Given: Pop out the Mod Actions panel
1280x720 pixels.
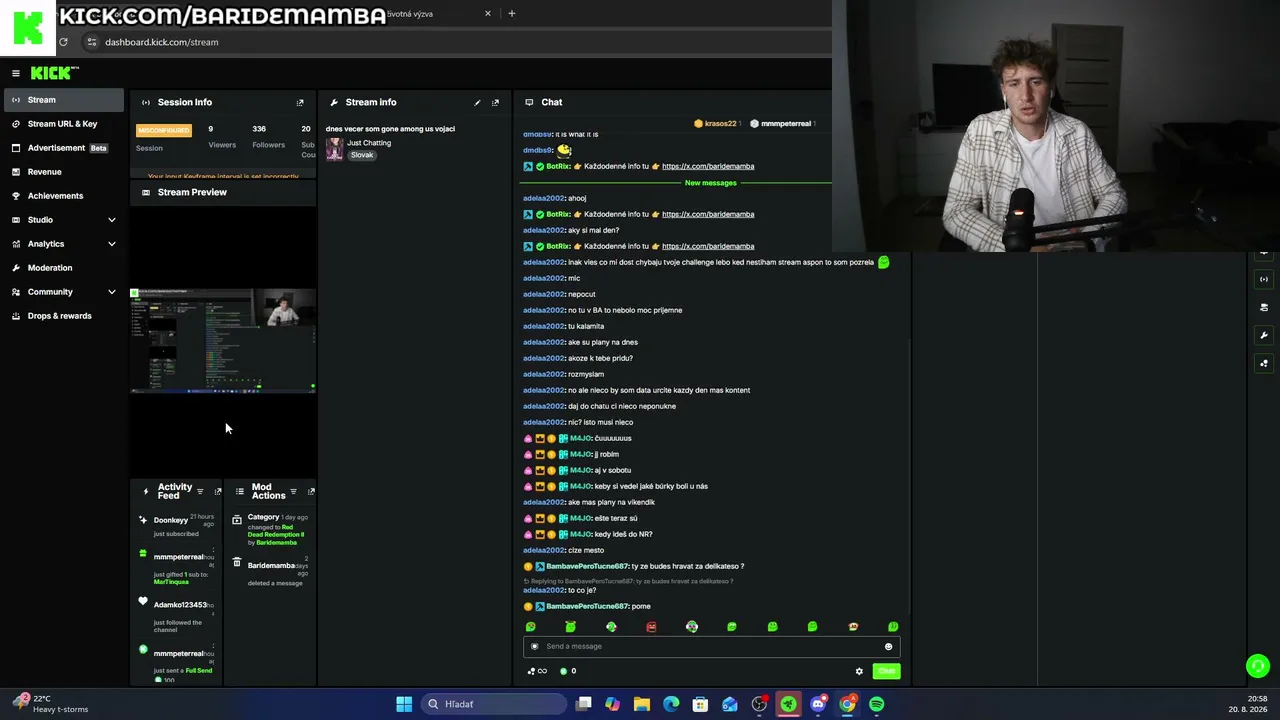Looking at the screenshot, I should (x=311, y=491).
